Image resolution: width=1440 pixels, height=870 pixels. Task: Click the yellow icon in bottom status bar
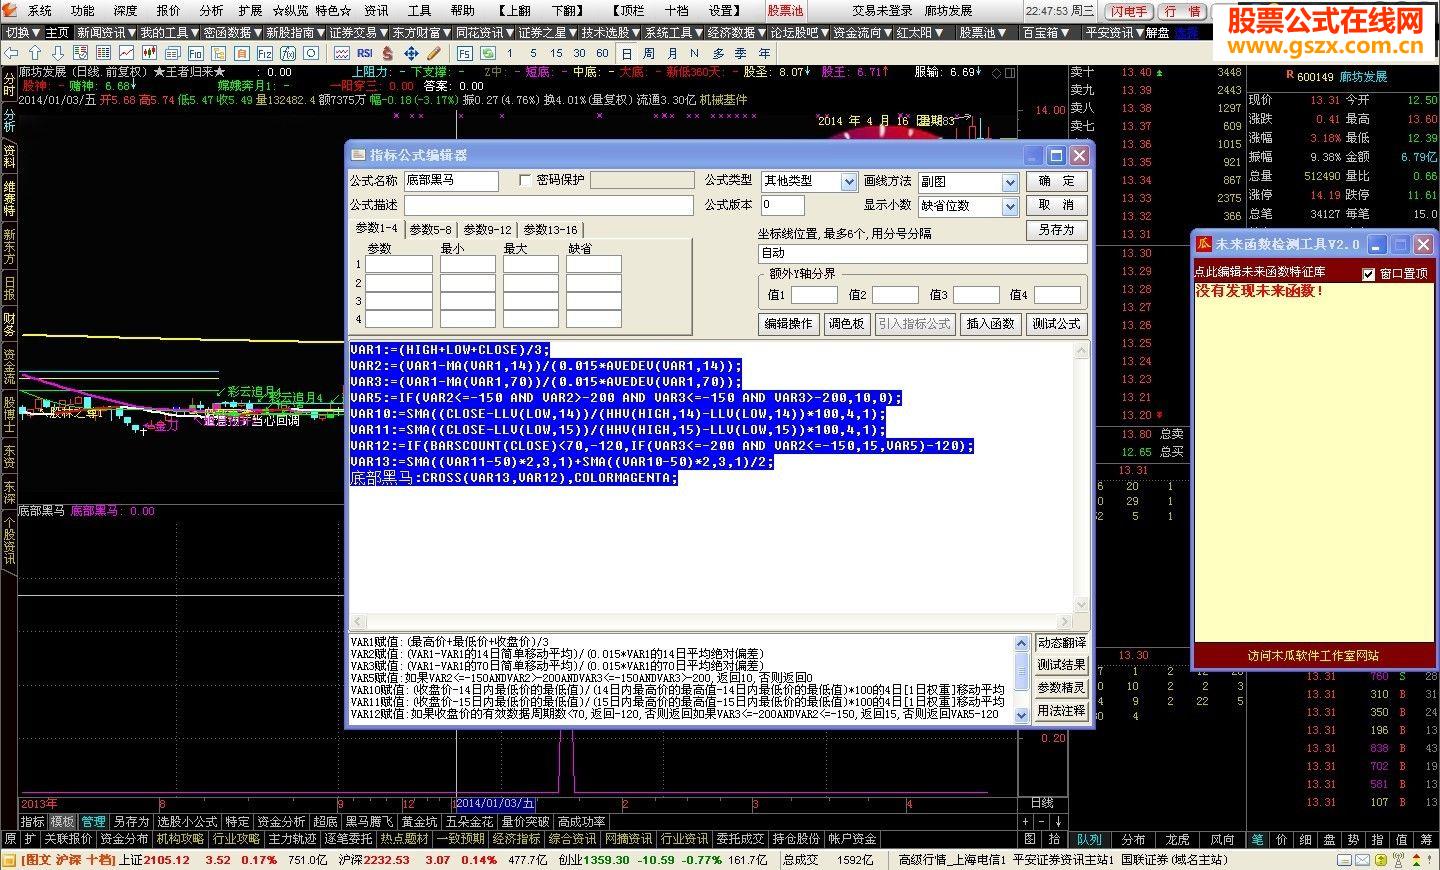(x=10, y=859)
